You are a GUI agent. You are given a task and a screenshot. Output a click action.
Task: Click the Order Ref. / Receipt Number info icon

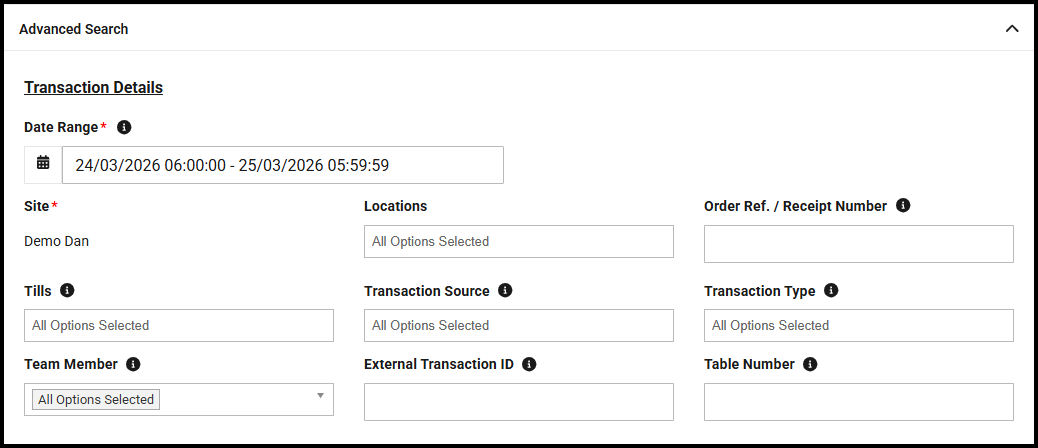[903, 206]
